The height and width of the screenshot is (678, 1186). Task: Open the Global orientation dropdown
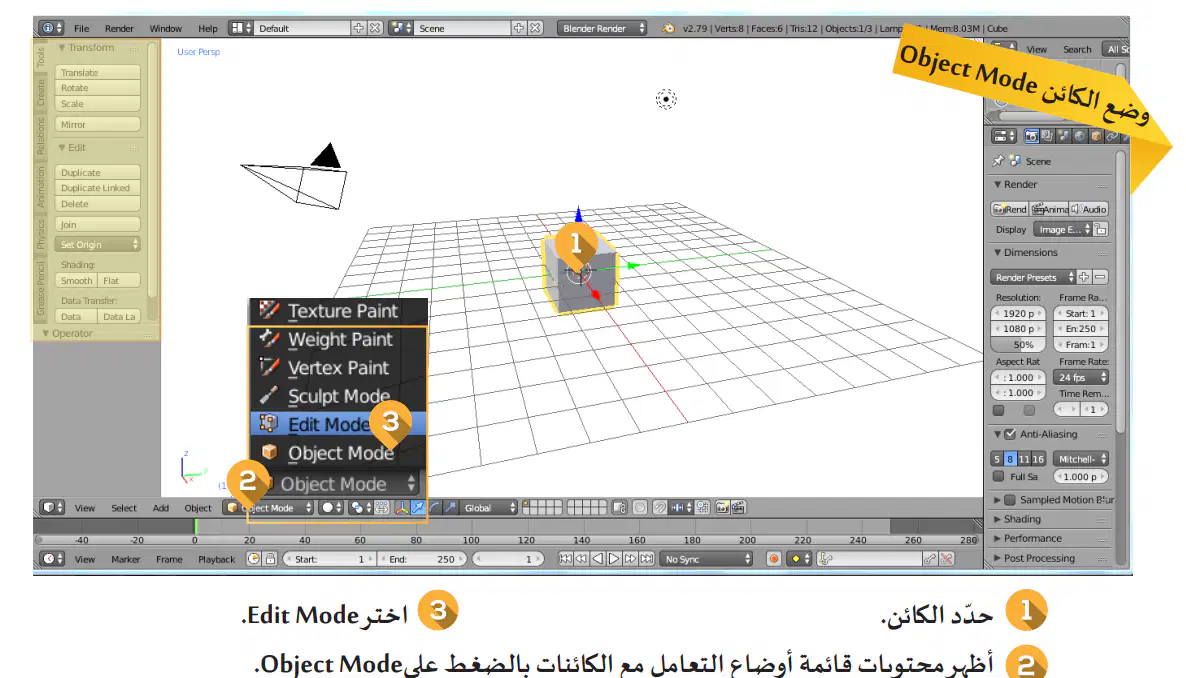[x=489, y=508]
